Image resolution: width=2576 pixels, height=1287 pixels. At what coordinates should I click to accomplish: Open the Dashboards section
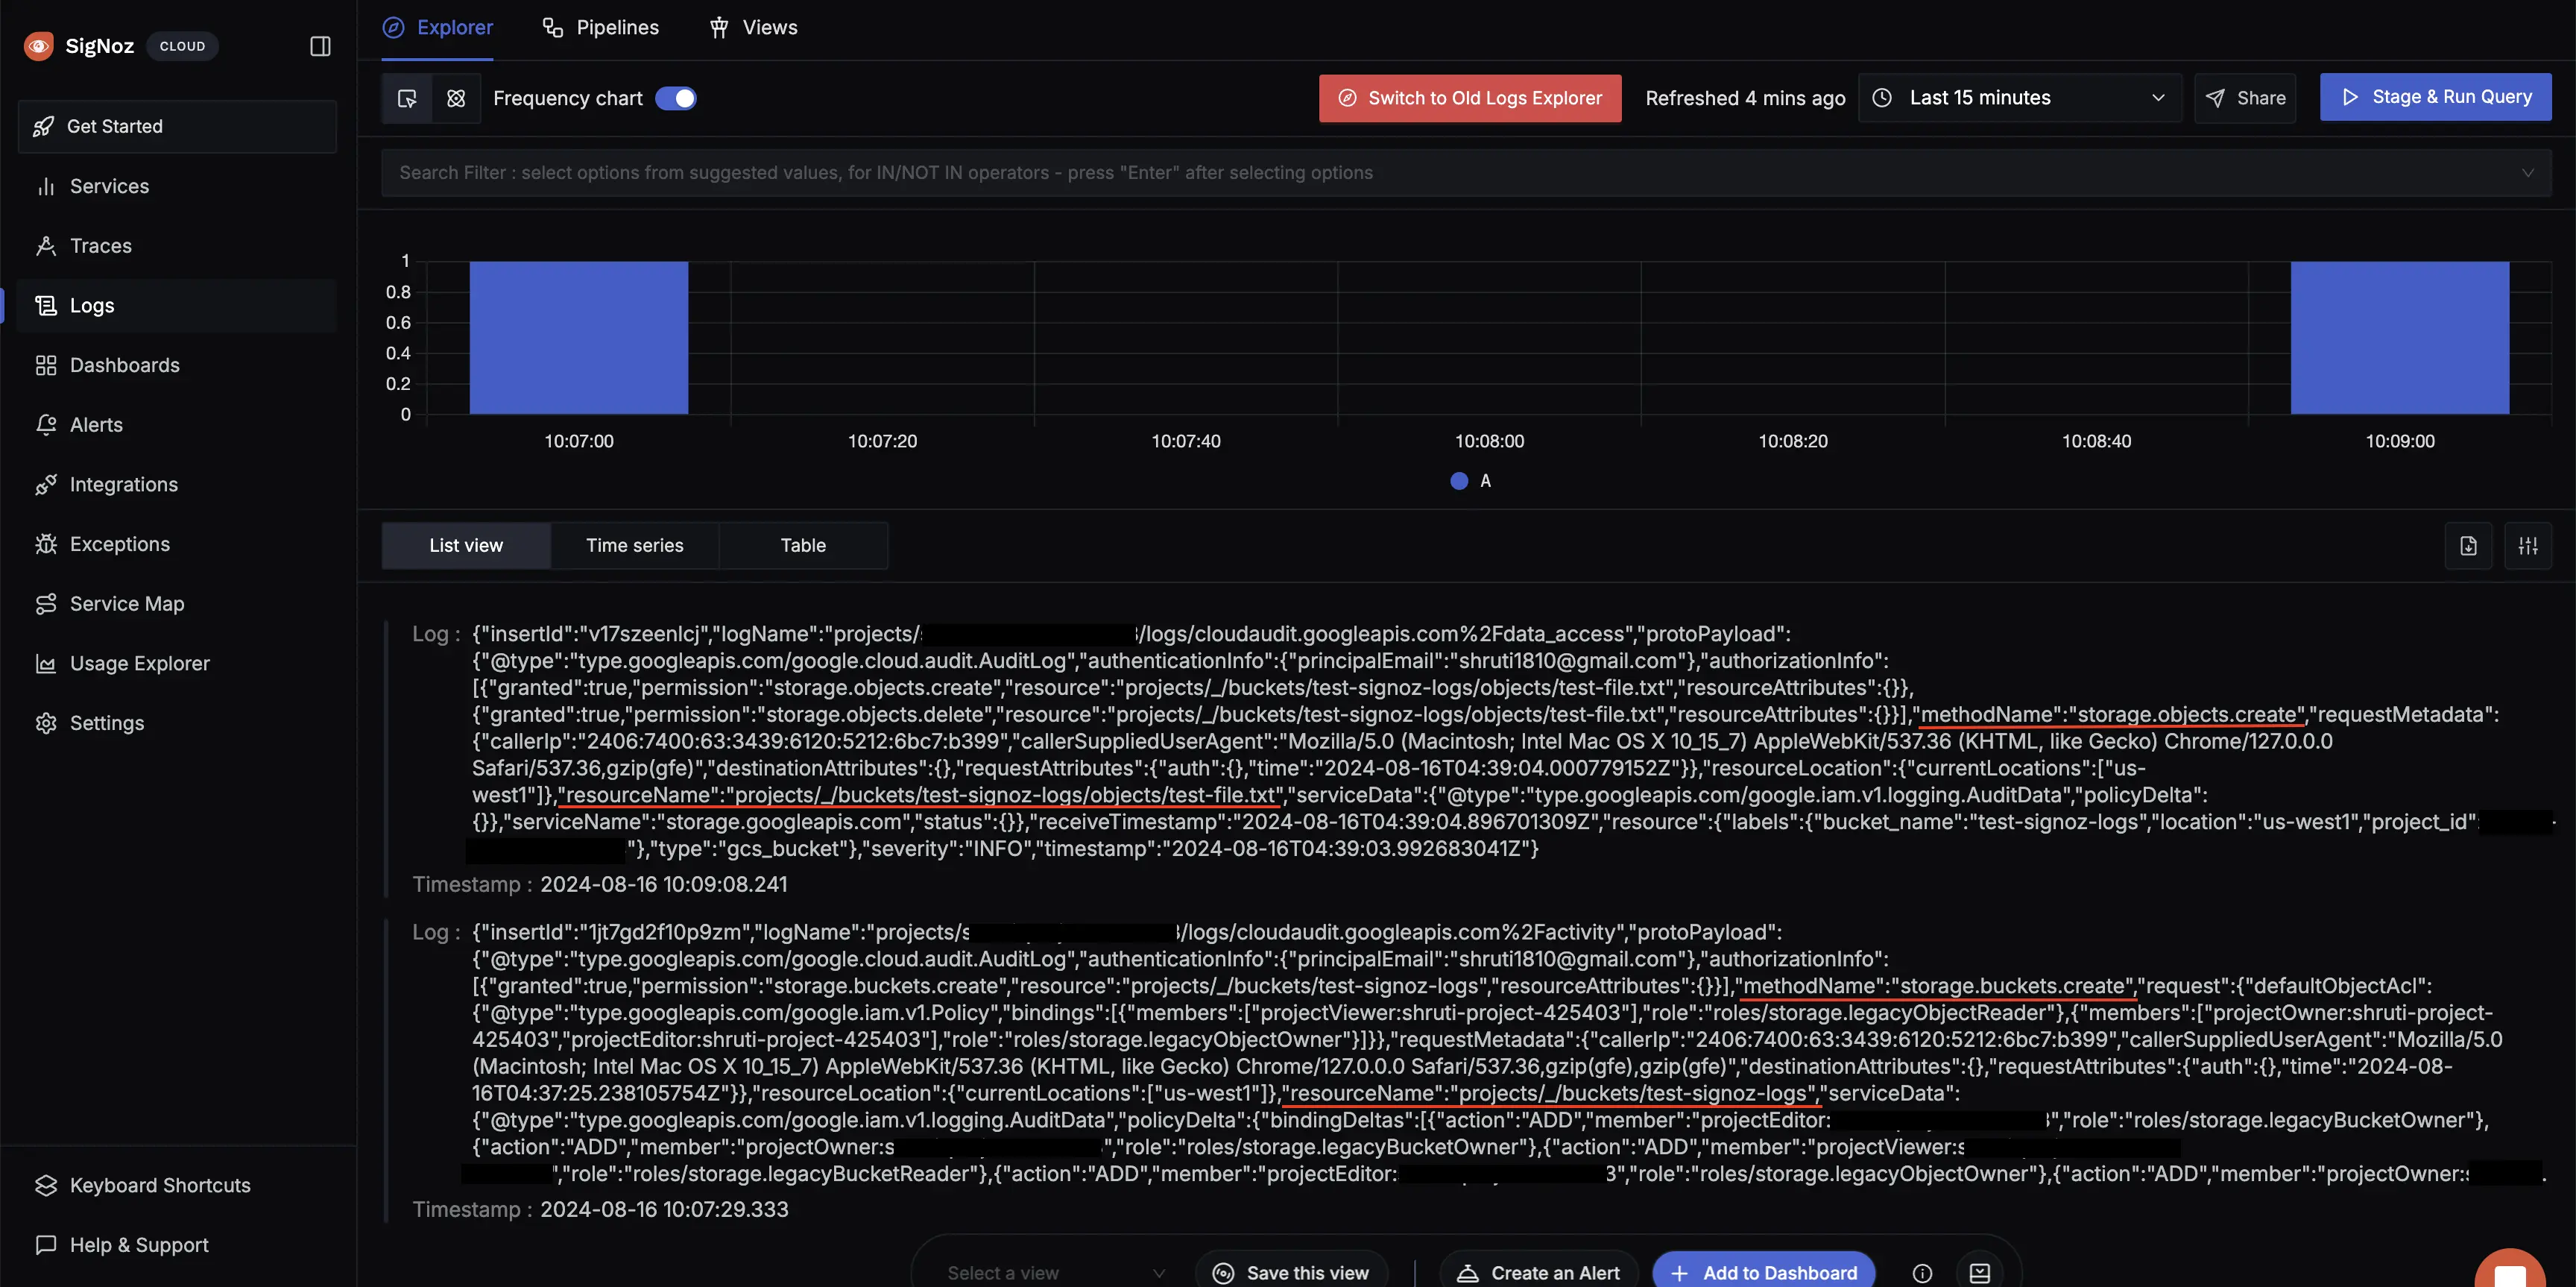pyautogui.click(x=177, y=365)
